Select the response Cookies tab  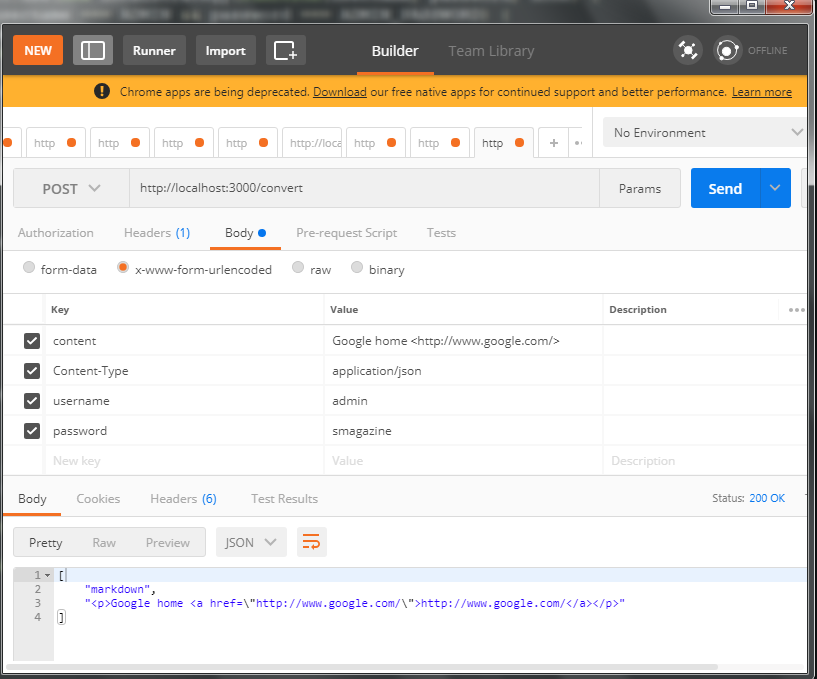pyautogui.click(x=98, y=499)
